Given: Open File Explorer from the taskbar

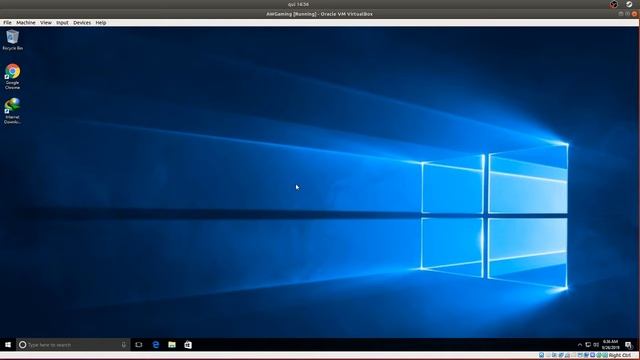Looking at the screenshot, I should click(x=172, y=345).
